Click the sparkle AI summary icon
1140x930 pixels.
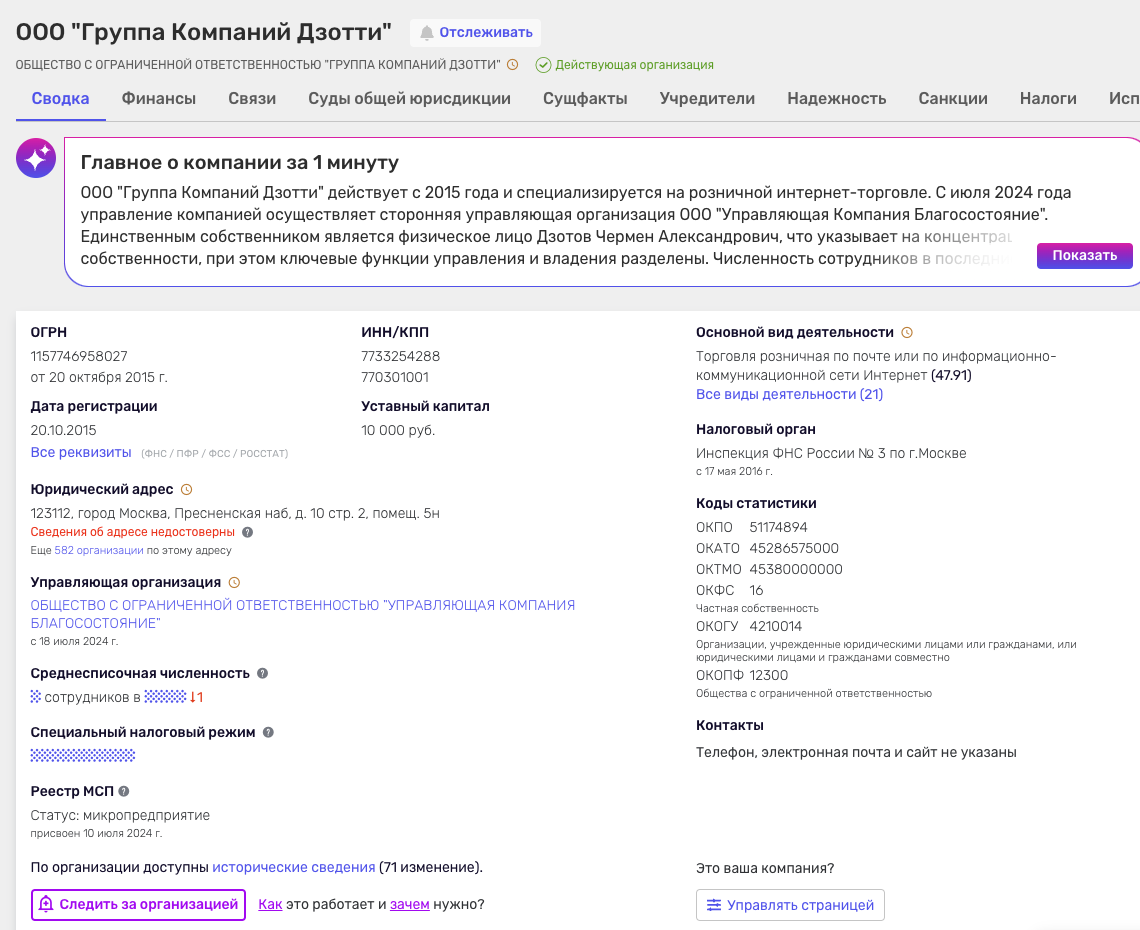click(36, 157)
